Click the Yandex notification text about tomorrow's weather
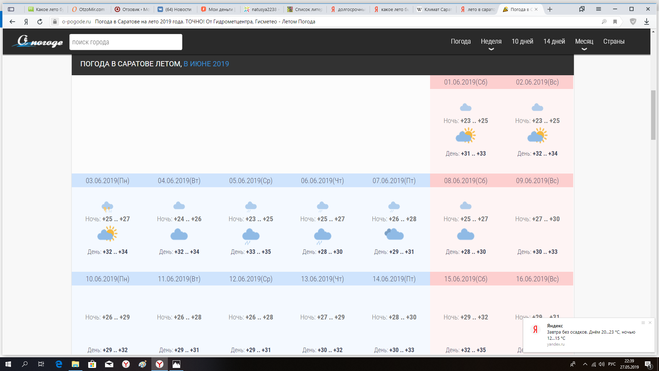 [590, 335]
